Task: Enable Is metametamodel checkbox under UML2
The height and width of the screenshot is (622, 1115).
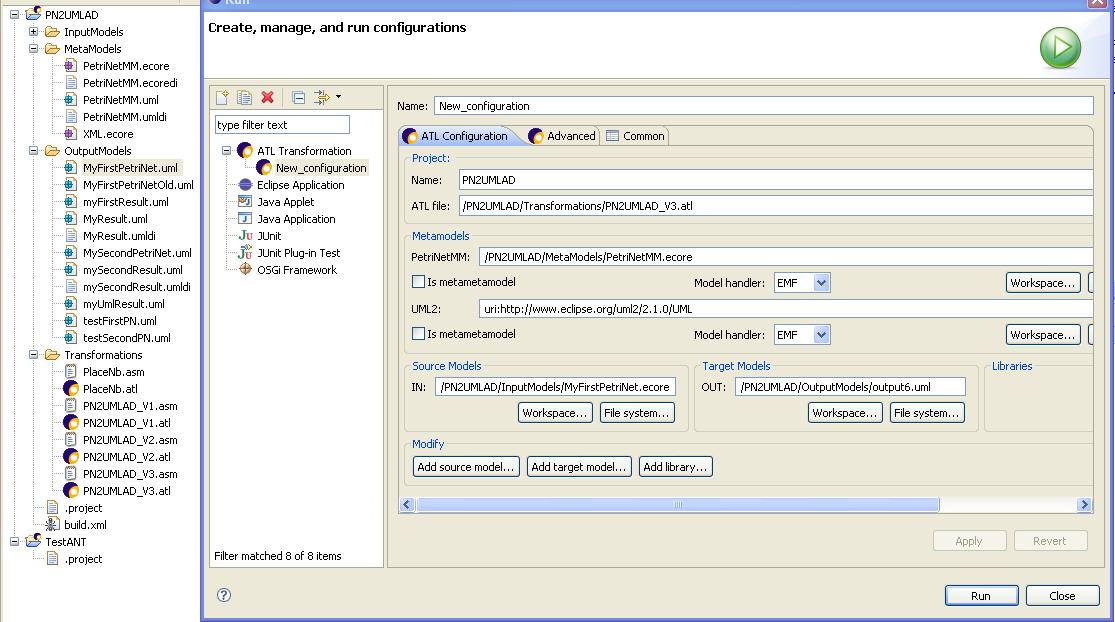Action: coord(419,334)
